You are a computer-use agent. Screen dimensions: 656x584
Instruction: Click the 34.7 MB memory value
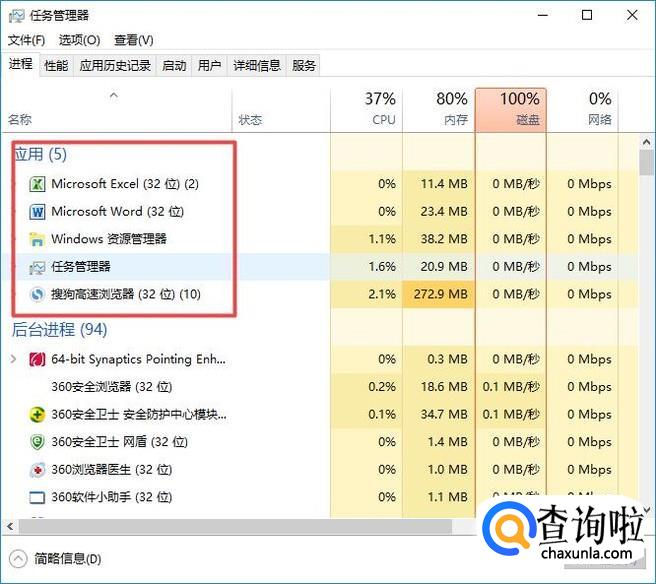(x=443, y=415)
